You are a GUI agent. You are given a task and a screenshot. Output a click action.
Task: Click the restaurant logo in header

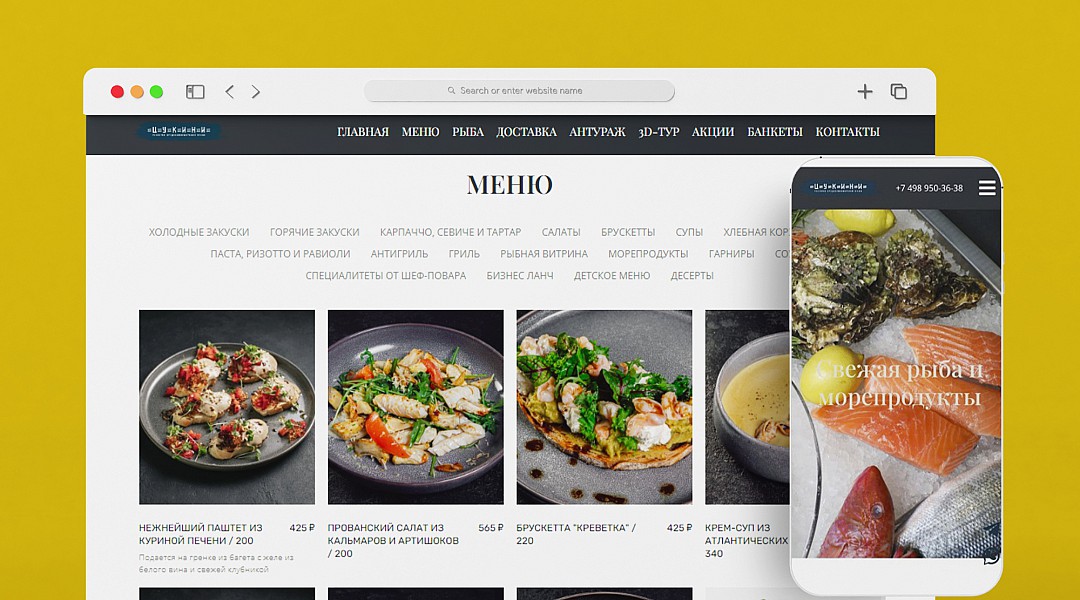click(x=178, y=131)
